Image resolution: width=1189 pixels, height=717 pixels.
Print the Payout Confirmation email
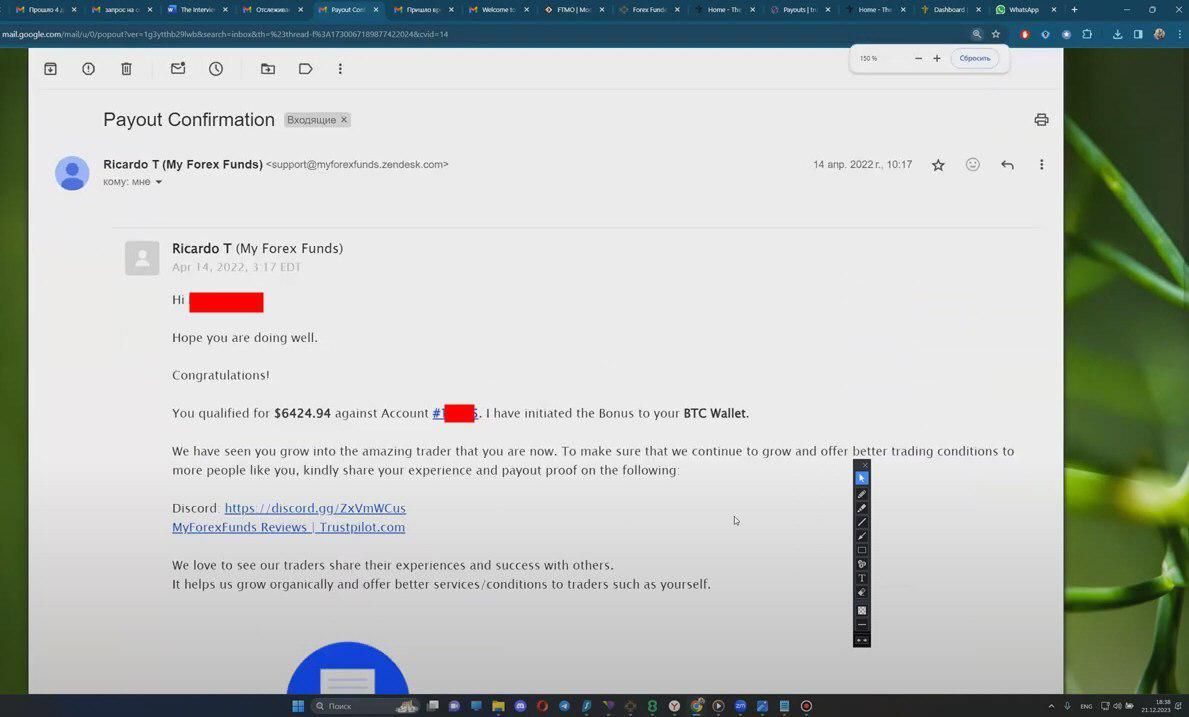pyautogui.click(x=1041, y=120)
